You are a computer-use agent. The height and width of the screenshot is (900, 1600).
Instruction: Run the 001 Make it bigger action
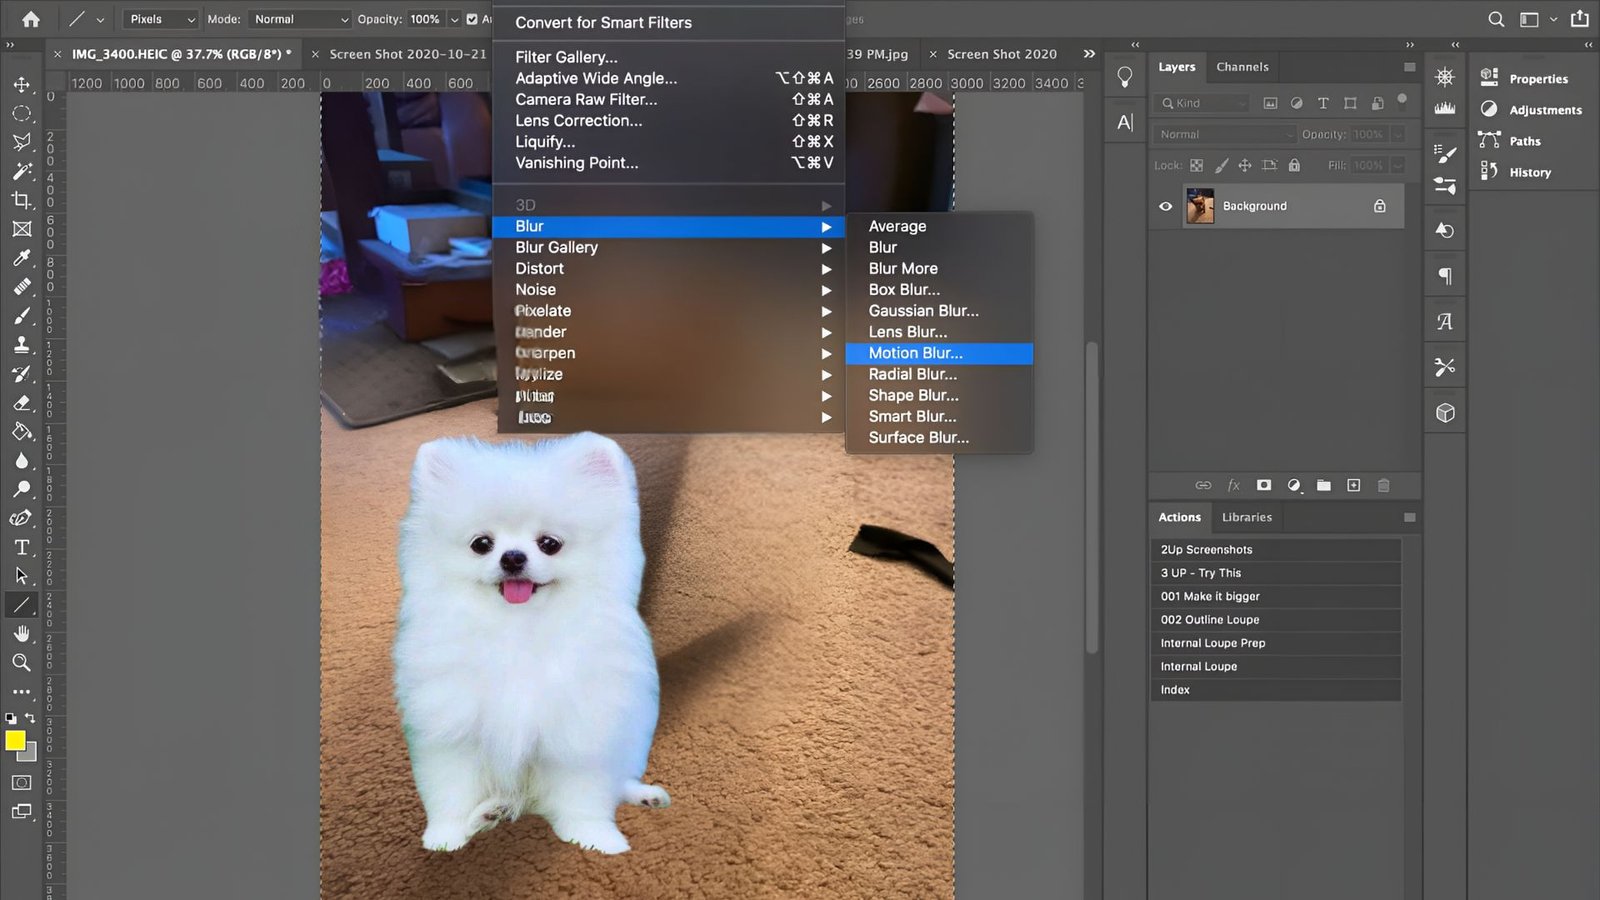tap(1275, 596)
